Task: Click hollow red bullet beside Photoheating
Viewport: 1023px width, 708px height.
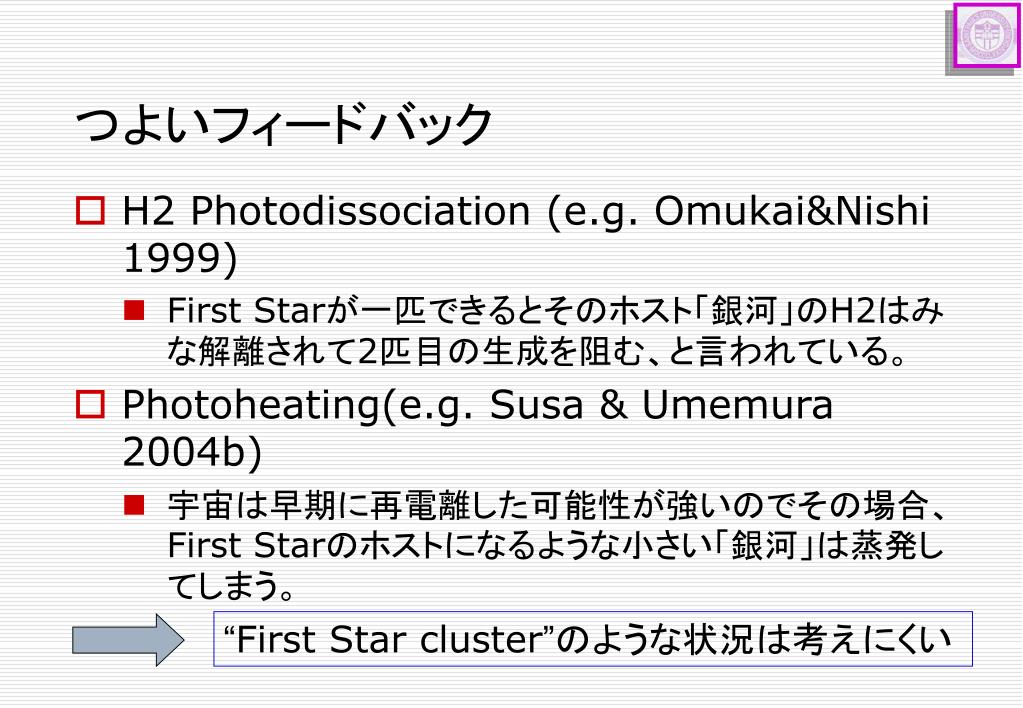Action: 90,405
